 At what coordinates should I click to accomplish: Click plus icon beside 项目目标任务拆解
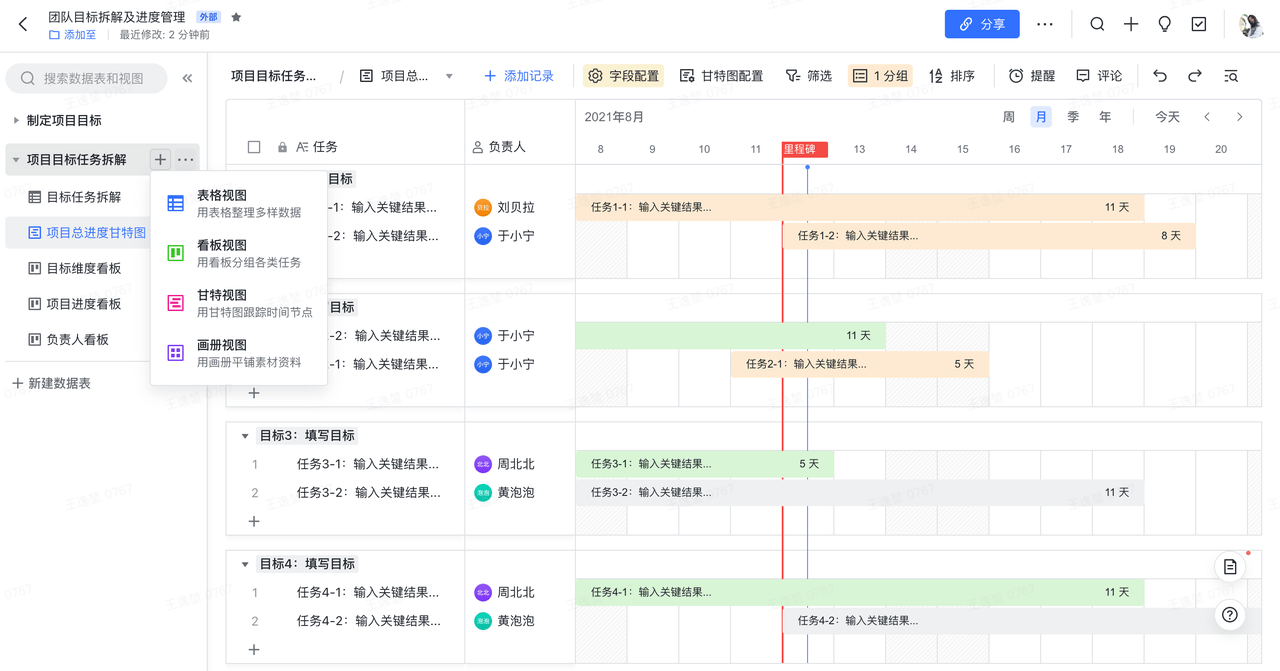(160, 160)
